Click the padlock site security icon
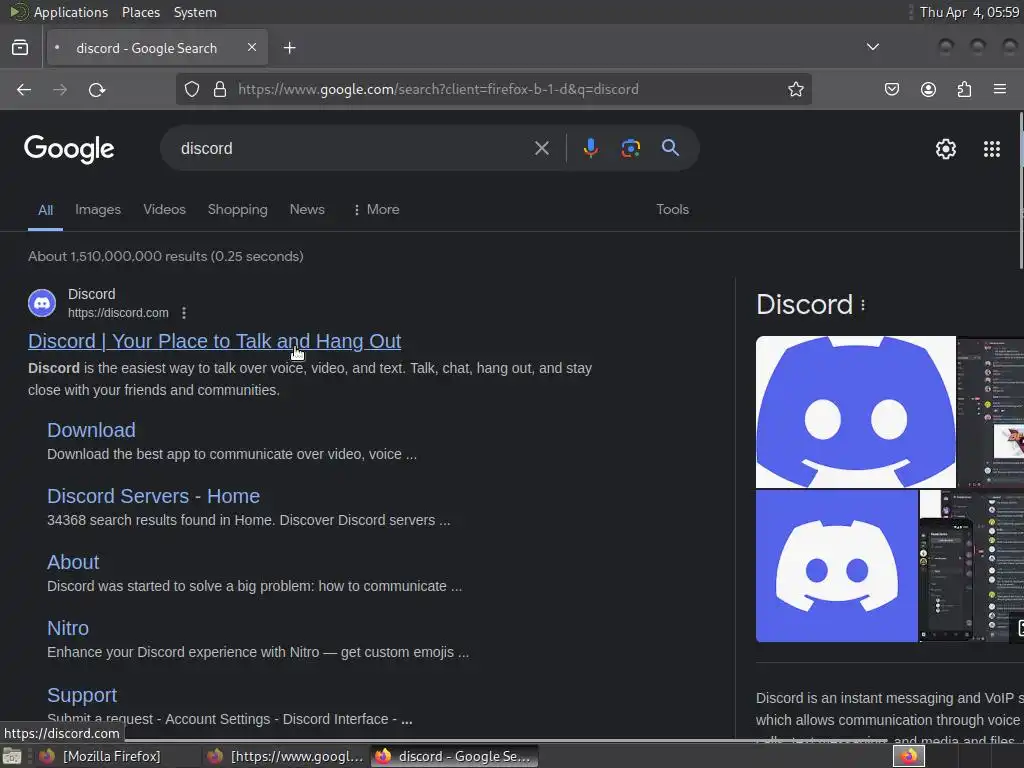 (220, 89)
